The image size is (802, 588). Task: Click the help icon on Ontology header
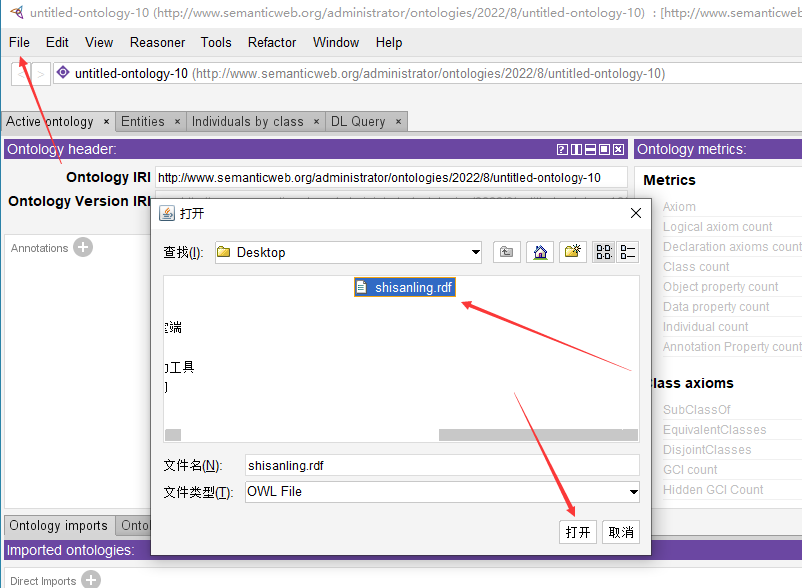coord(562,149)
